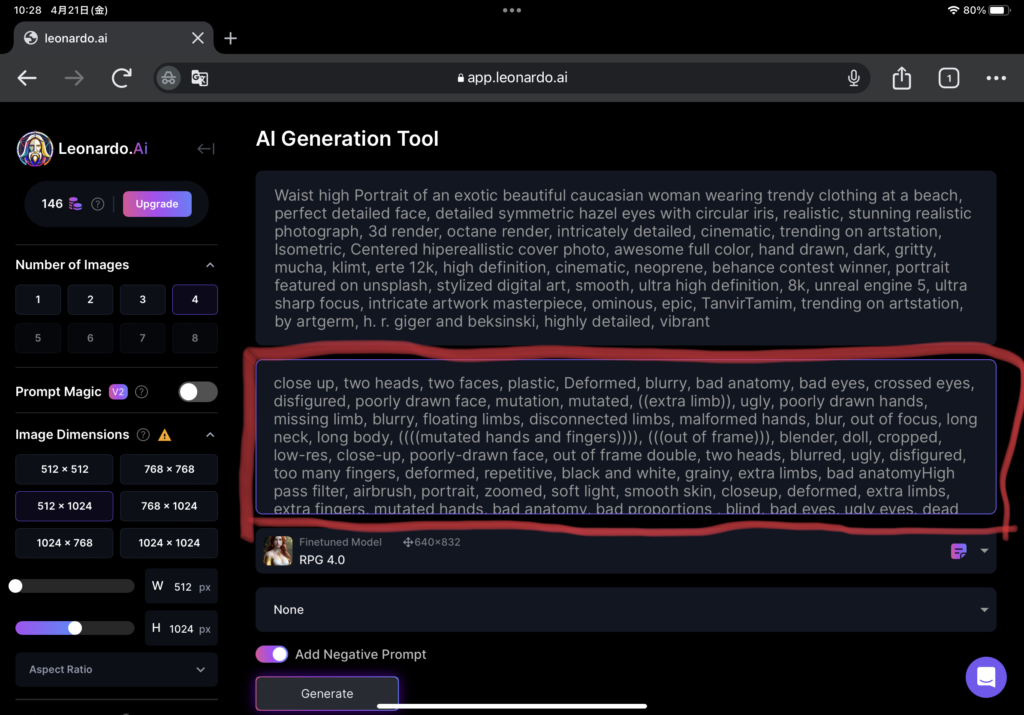The width and height of the screenshot is (1024, 715).
Task: Toggle the Prompt Magic switch
Action: click(197, 392)
